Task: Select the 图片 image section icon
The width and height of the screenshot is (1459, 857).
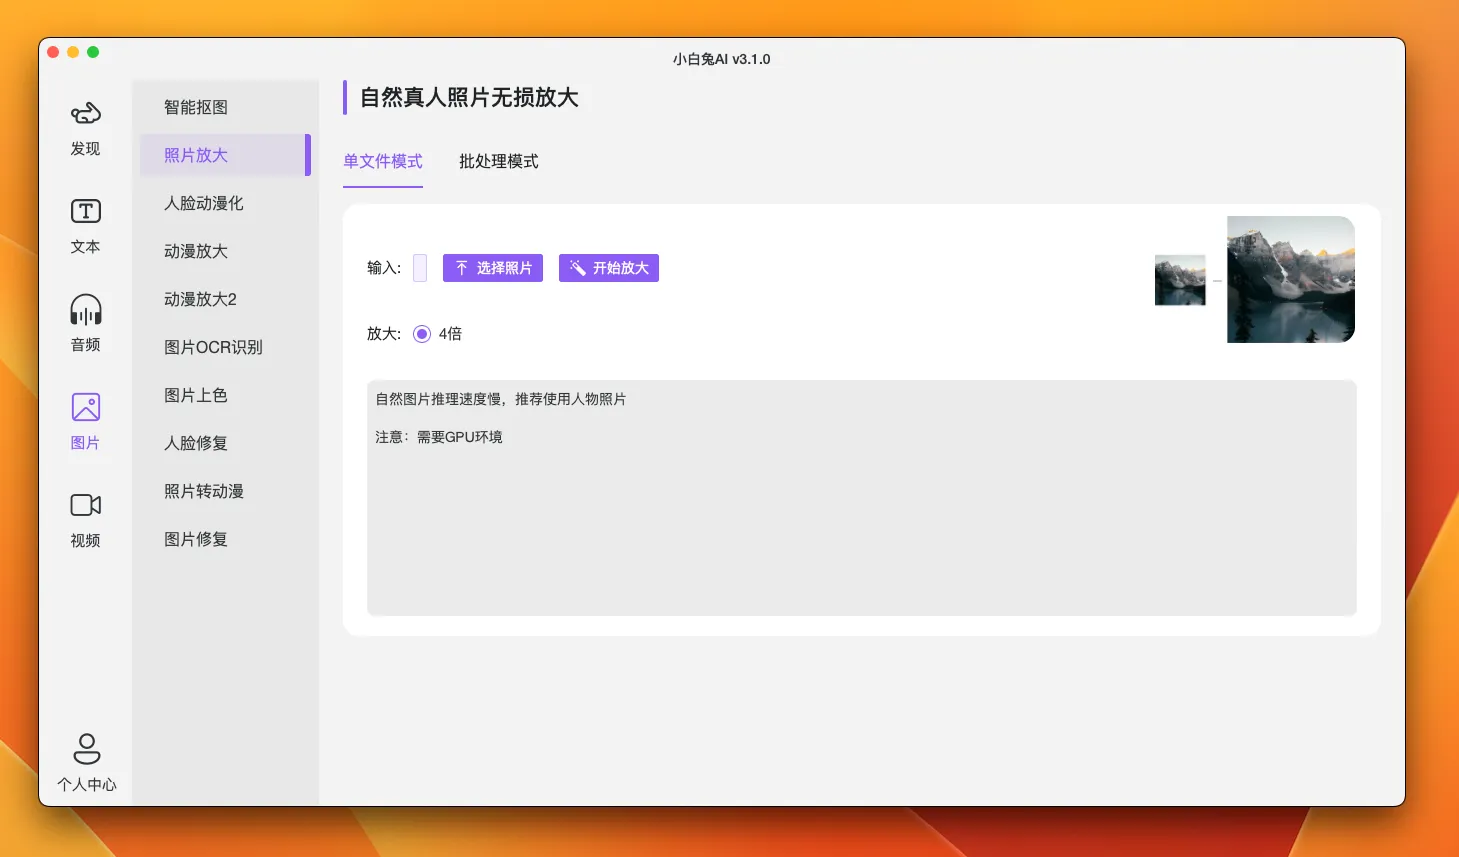Action: point(85,407)
